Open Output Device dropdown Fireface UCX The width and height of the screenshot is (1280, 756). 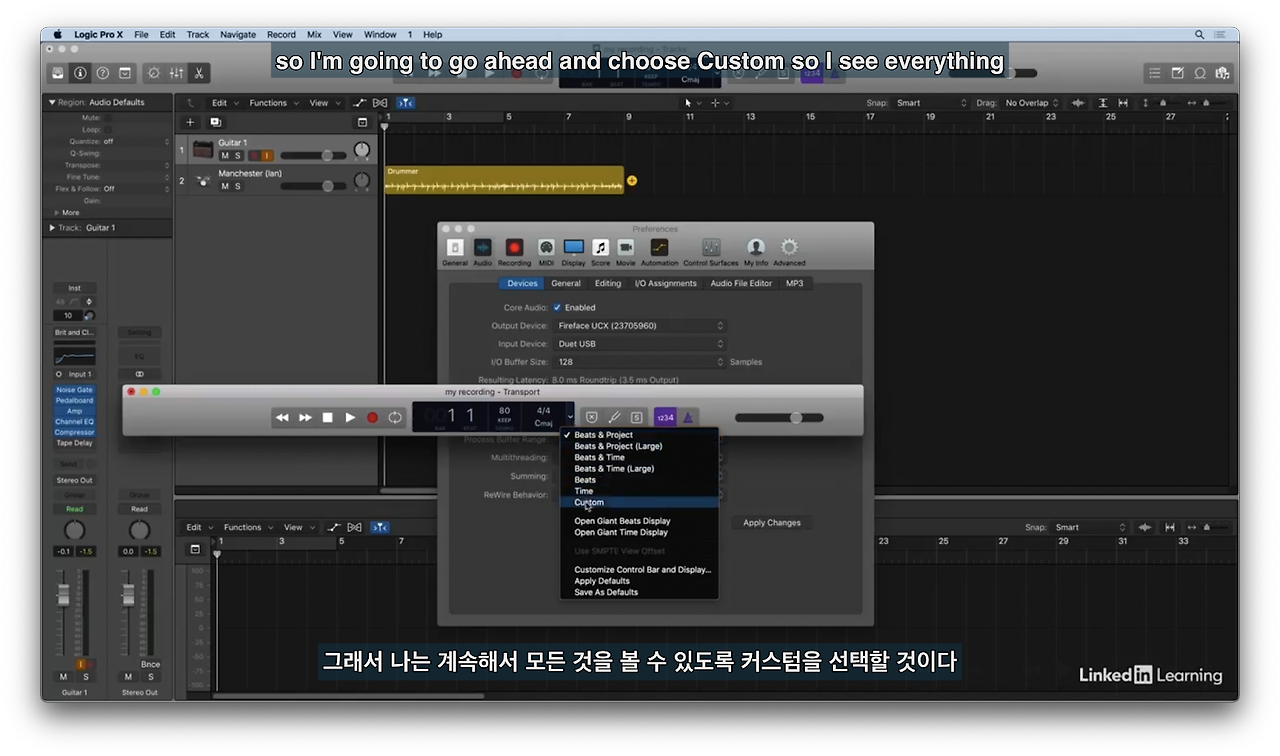(x=640, y=326)
